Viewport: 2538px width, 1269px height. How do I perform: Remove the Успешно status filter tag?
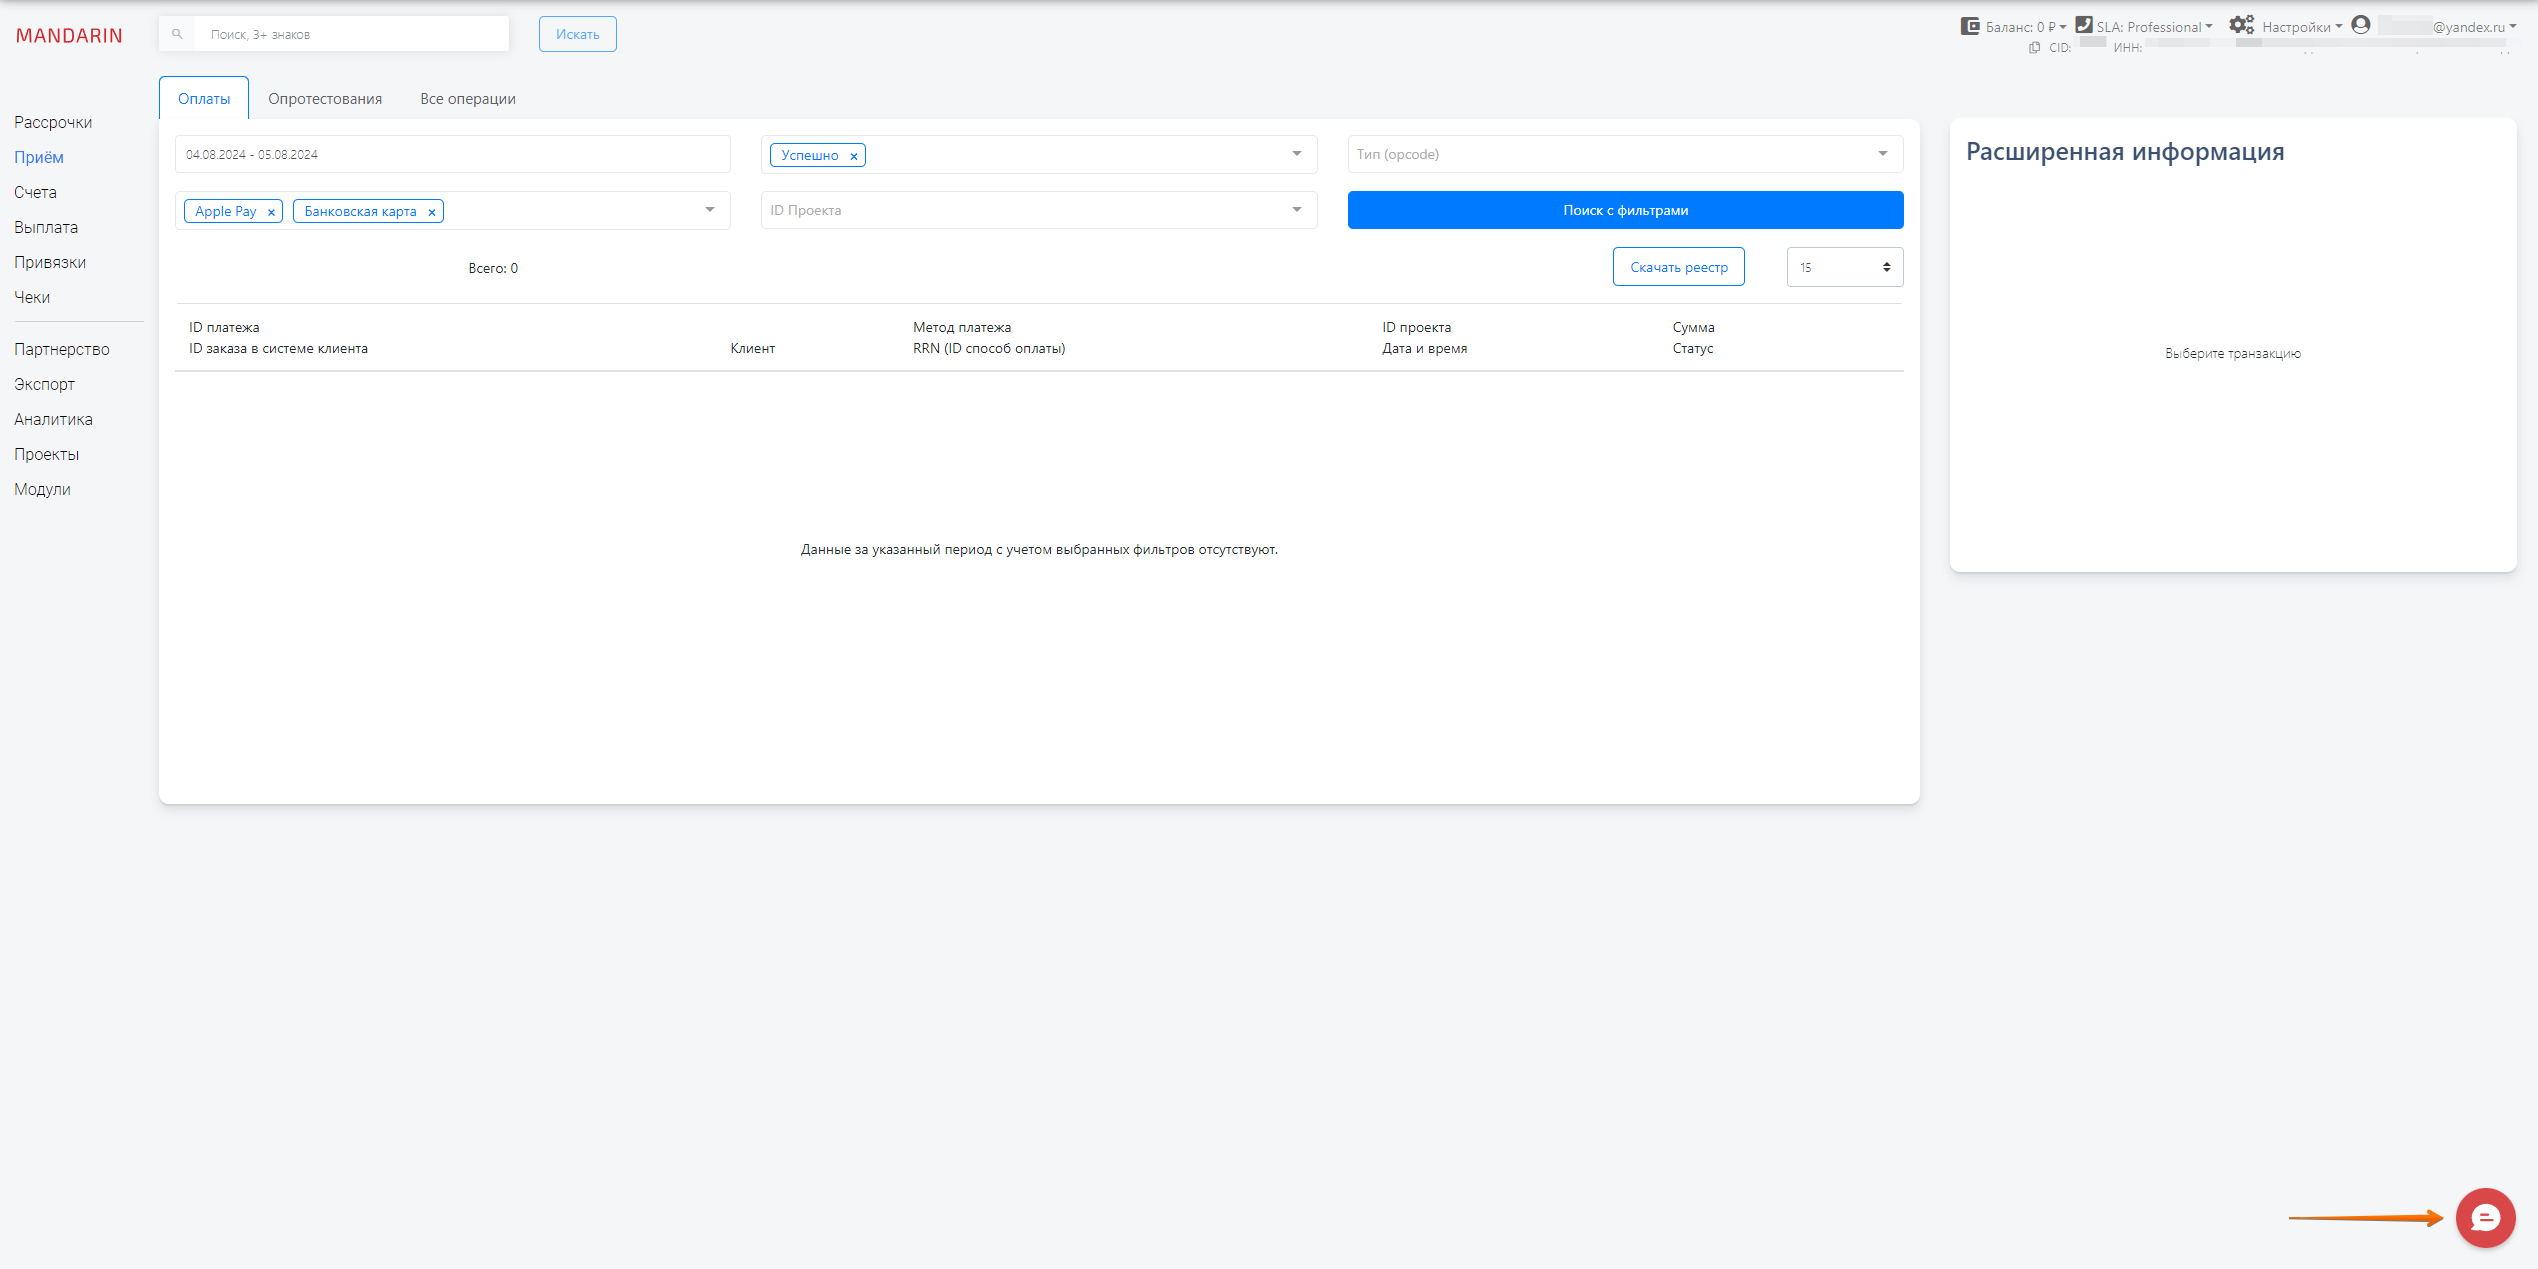(854, 156)
